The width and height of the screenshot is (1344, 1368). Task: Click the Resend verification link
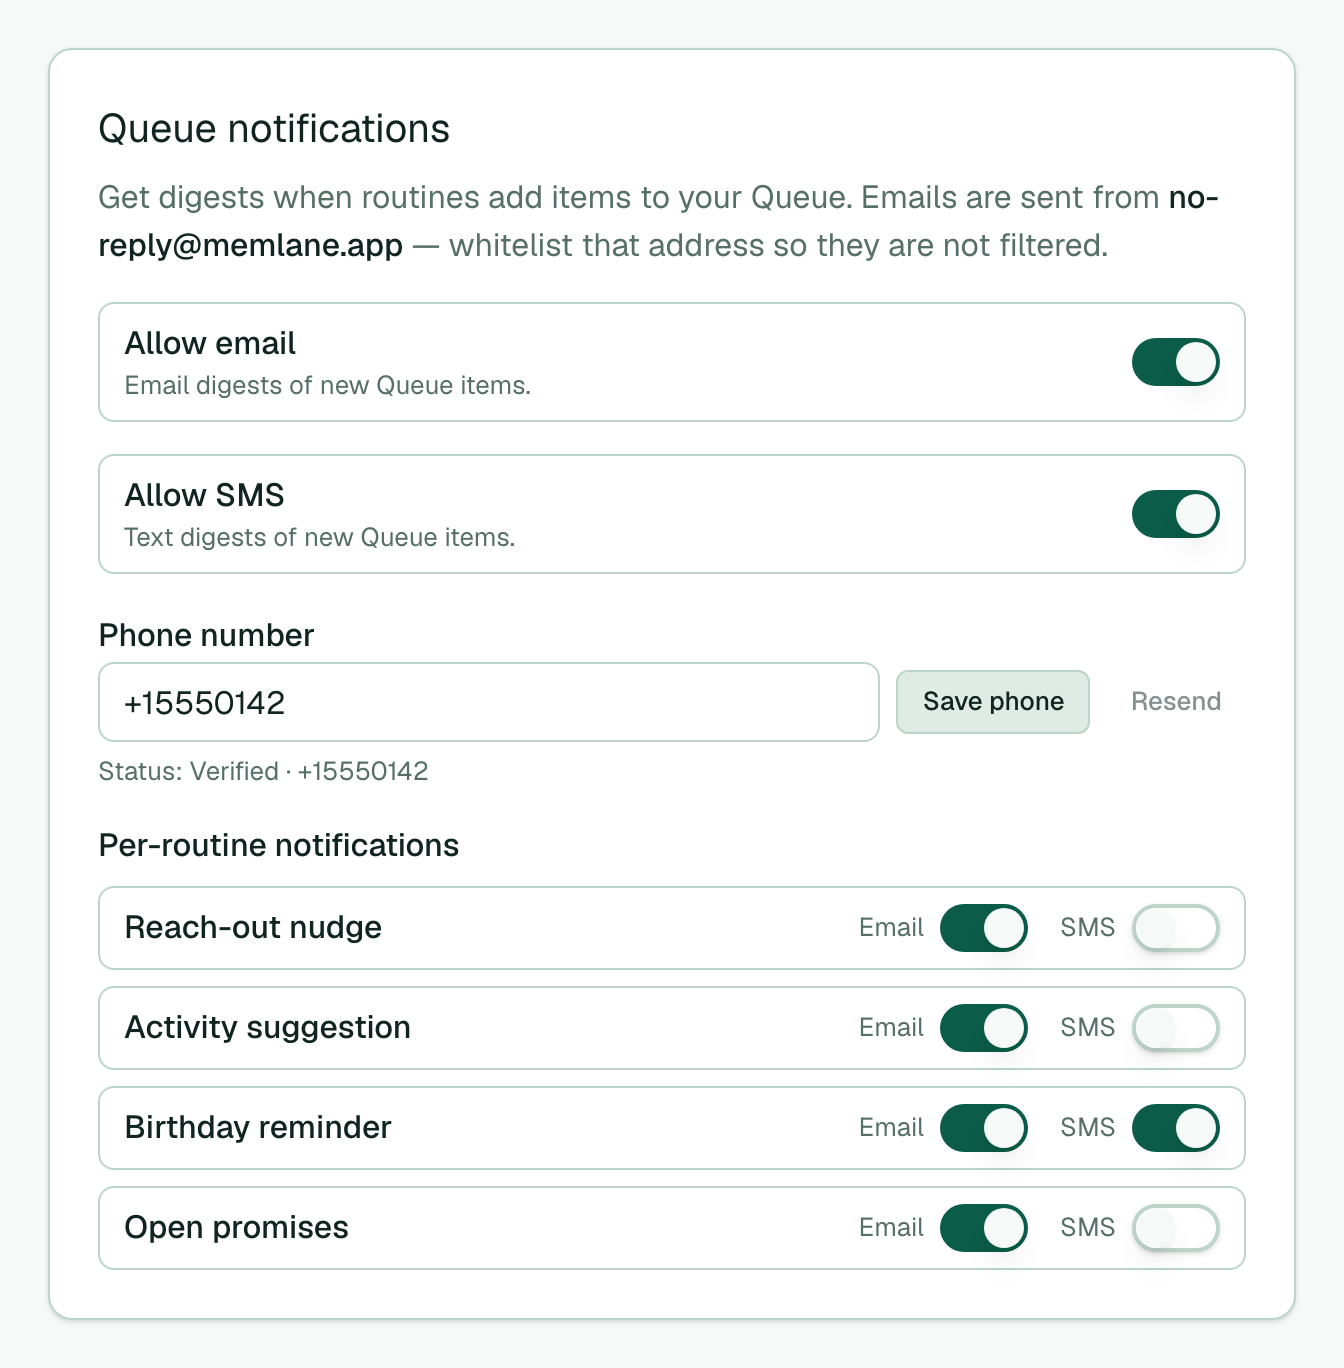tap(1176, 702)
